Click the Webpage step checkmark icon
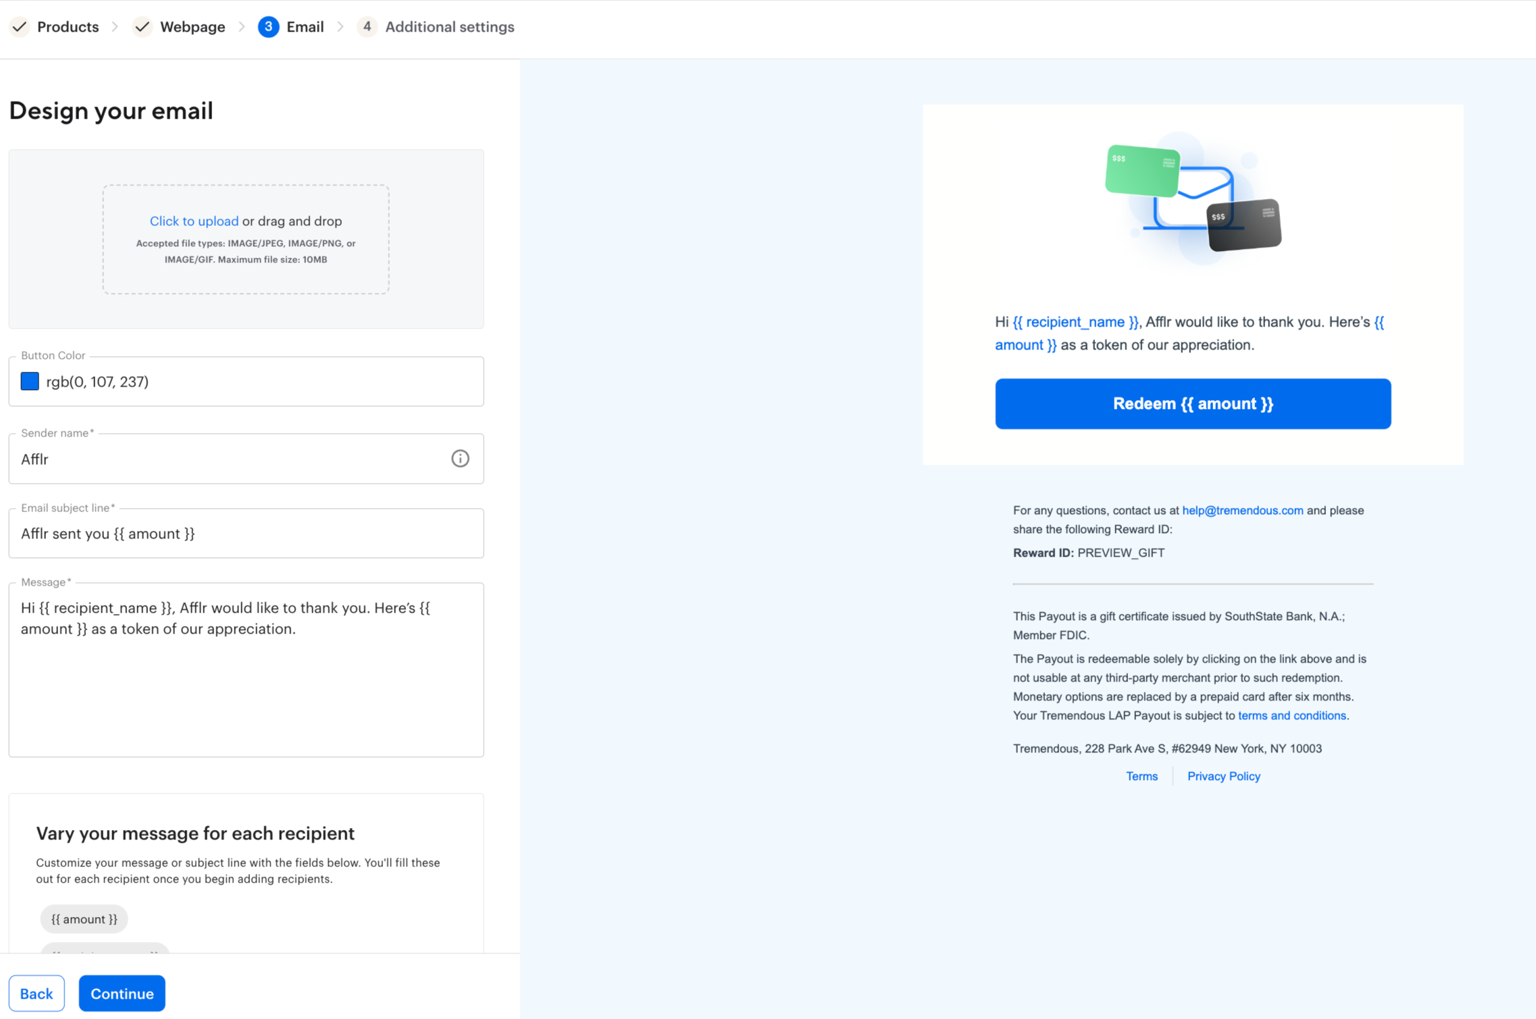 click(x=142, y=27)
